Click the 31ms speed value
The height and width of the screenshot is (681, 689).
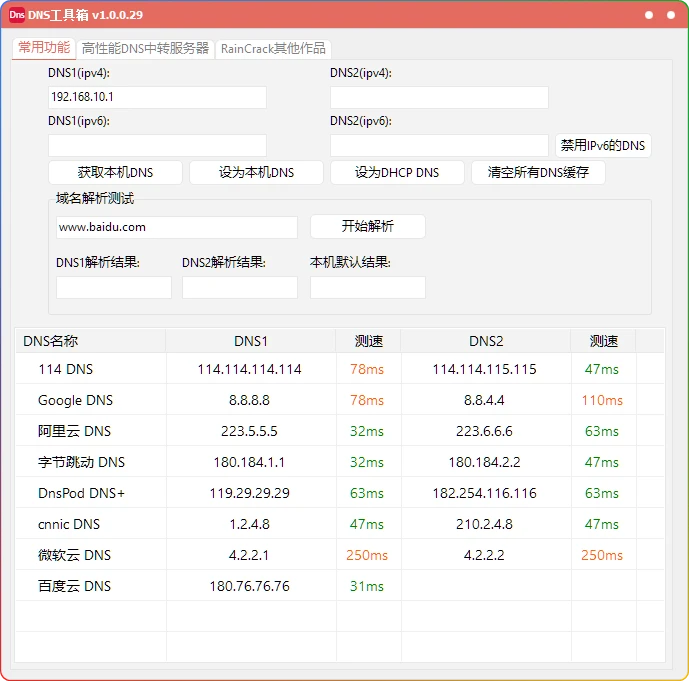[367, 586]
